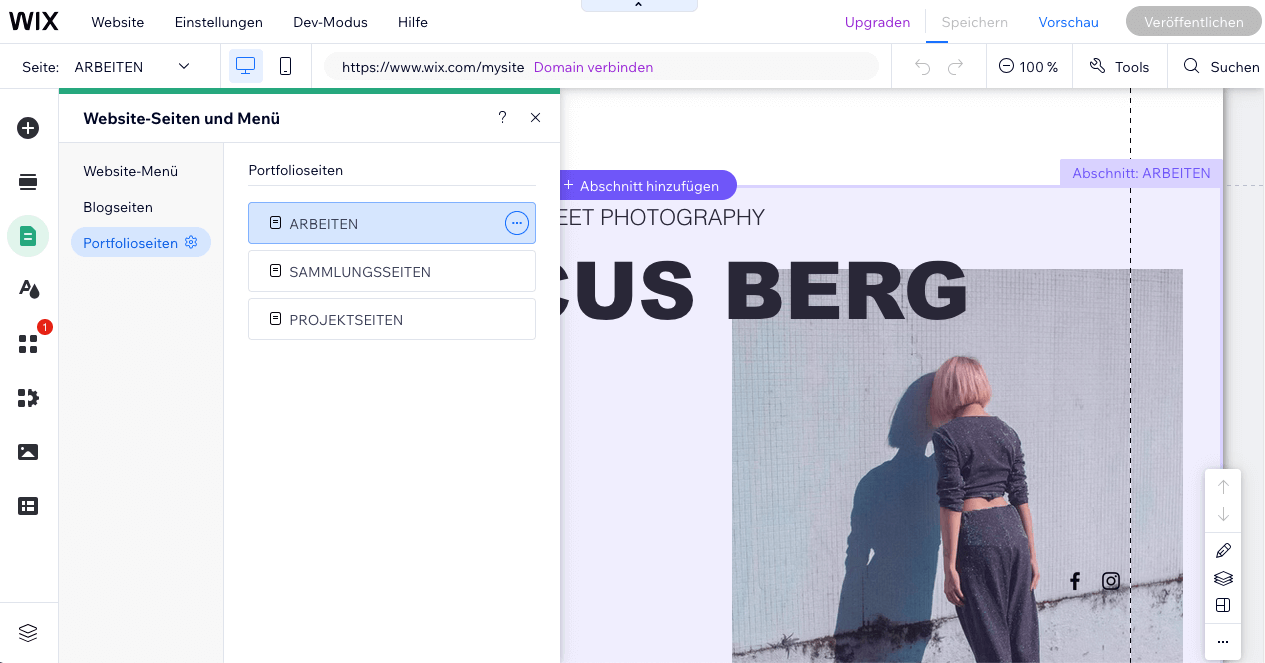Open the Einstellungen menu
The height and width of the screenshot is (663, 1265).
click(x=219, y=22)
